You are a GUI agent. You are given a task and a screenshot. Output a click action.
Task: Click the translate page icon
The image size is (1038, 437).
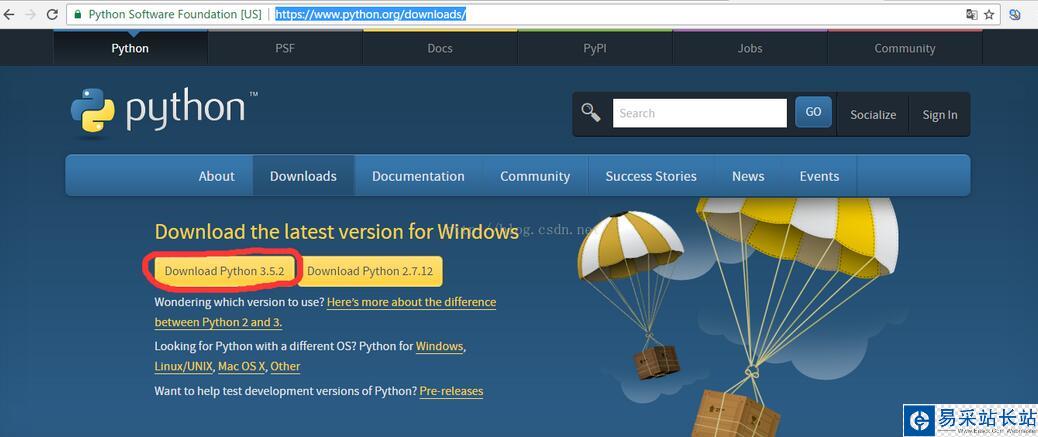coord(972,15)
